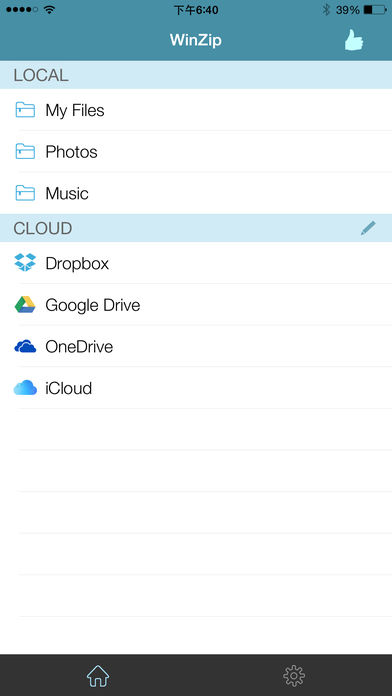The image size is (392, 696).
Task: Click the My Files folder icon
Action: coord(25,110)
